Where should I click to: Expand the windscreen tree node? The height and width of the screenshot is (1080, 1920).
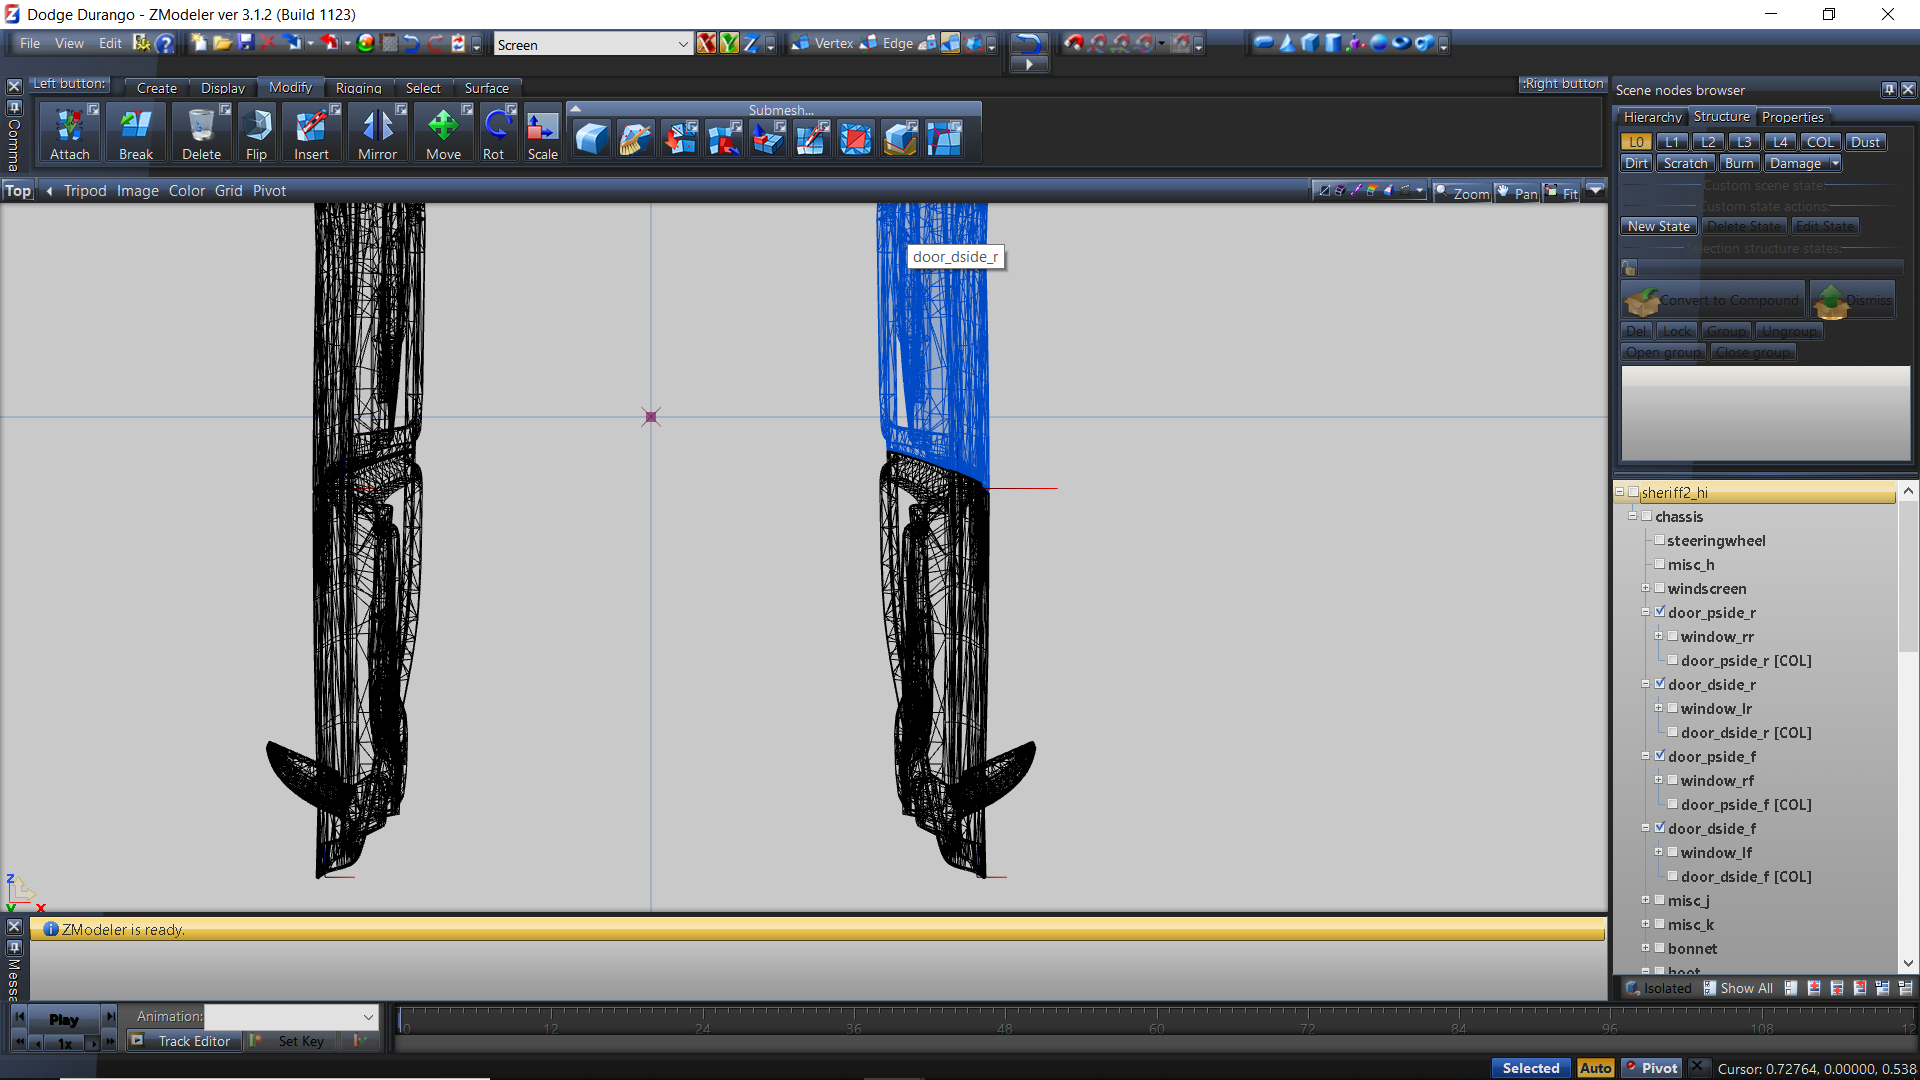(1645, 588)
